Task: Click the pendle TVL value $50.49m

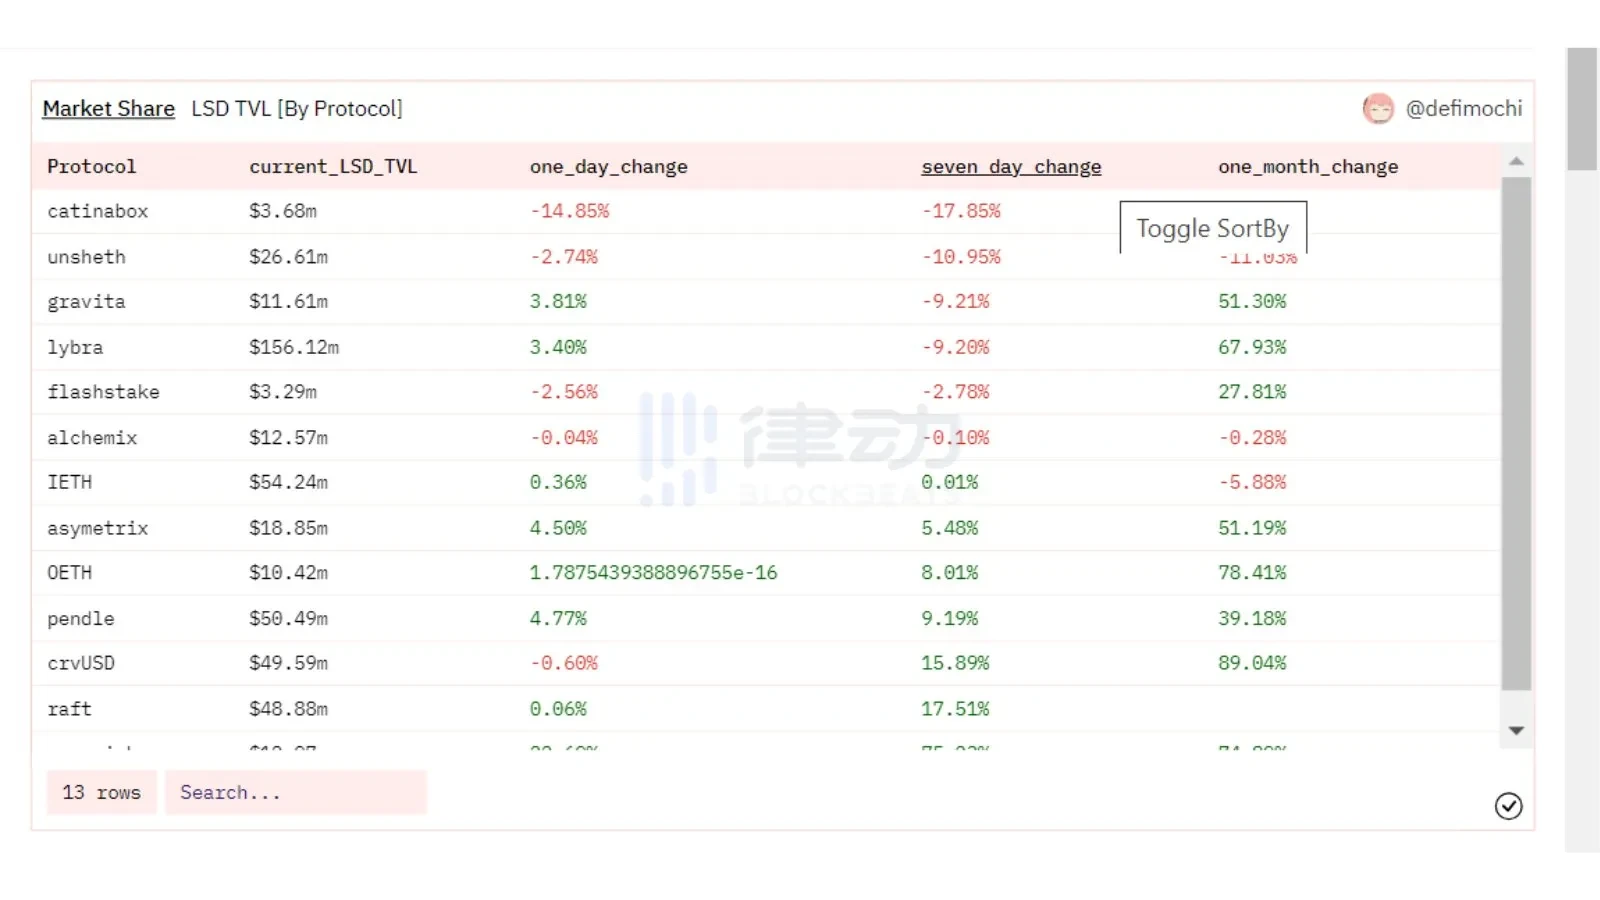Action: coord(288,619)
